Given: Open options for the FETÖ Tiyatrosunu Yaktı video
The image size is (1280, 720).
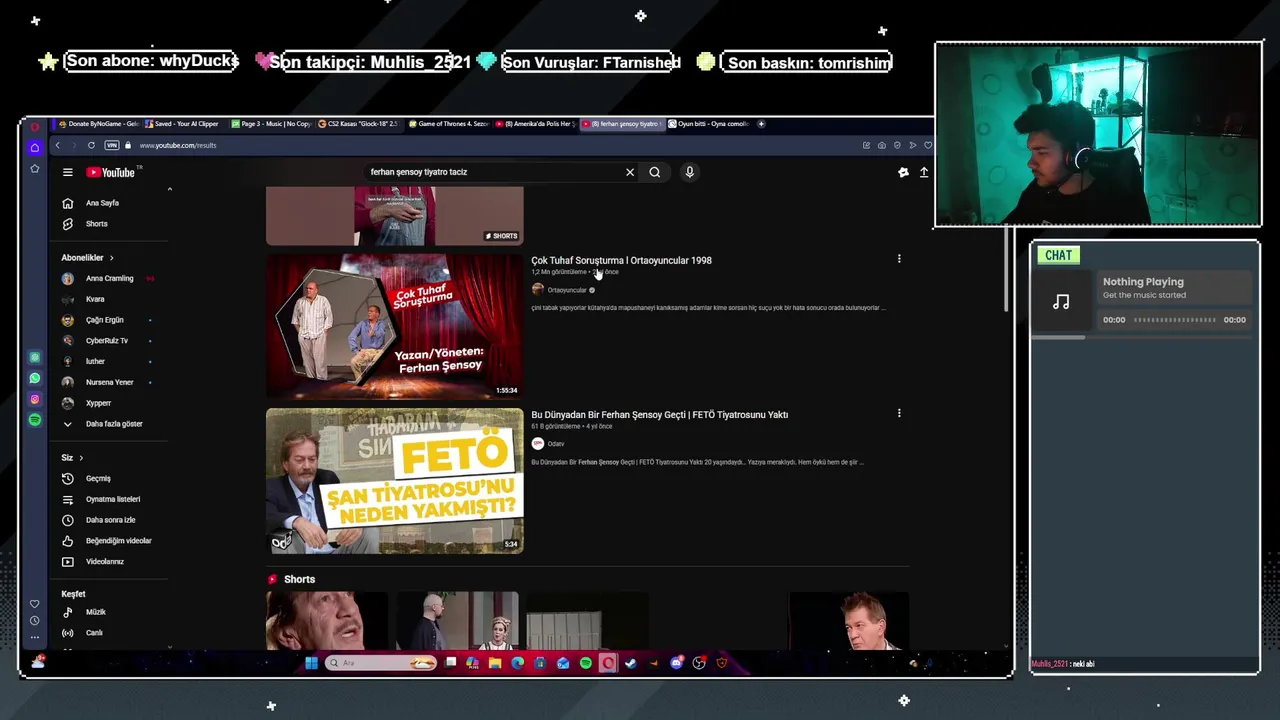Looking at the screenshot, I should pos(899,413).
